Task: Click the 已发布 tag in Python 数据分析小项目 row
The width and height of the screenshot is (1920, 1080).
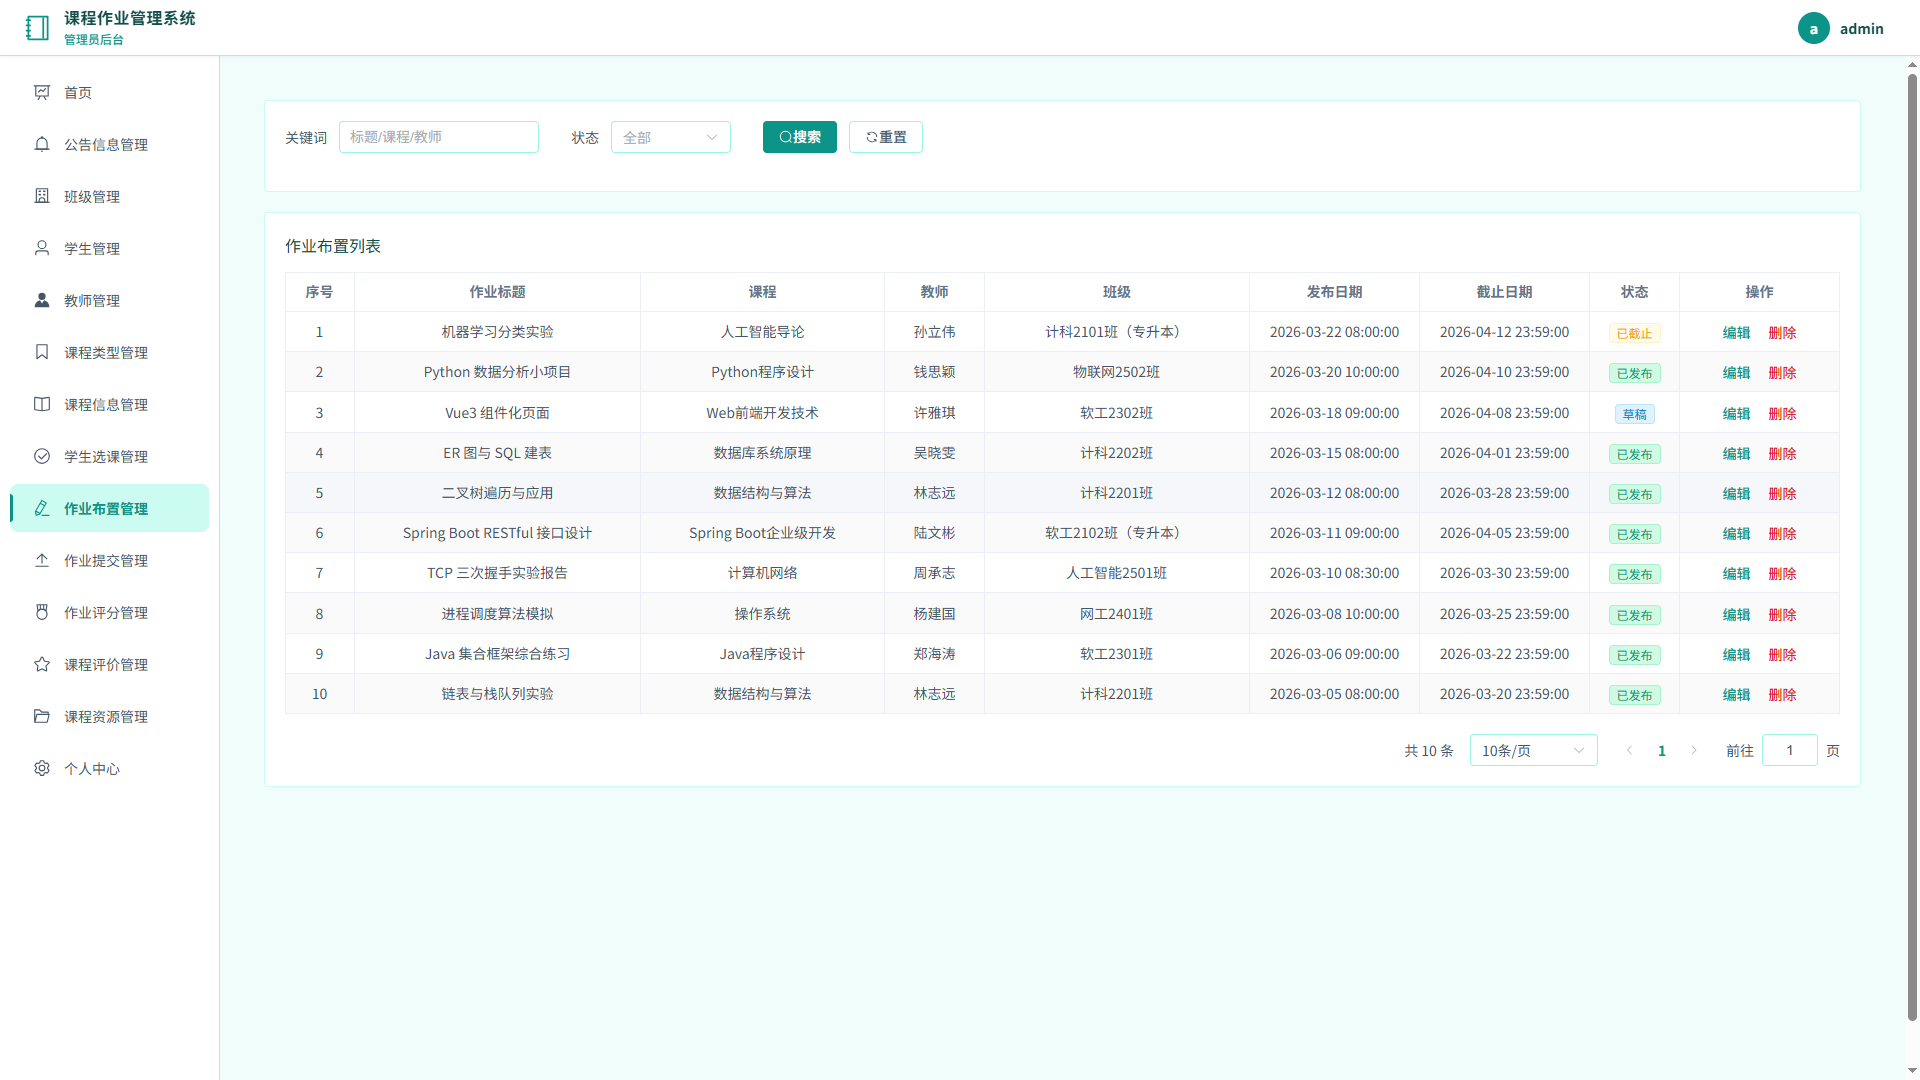Action: 1634,373
